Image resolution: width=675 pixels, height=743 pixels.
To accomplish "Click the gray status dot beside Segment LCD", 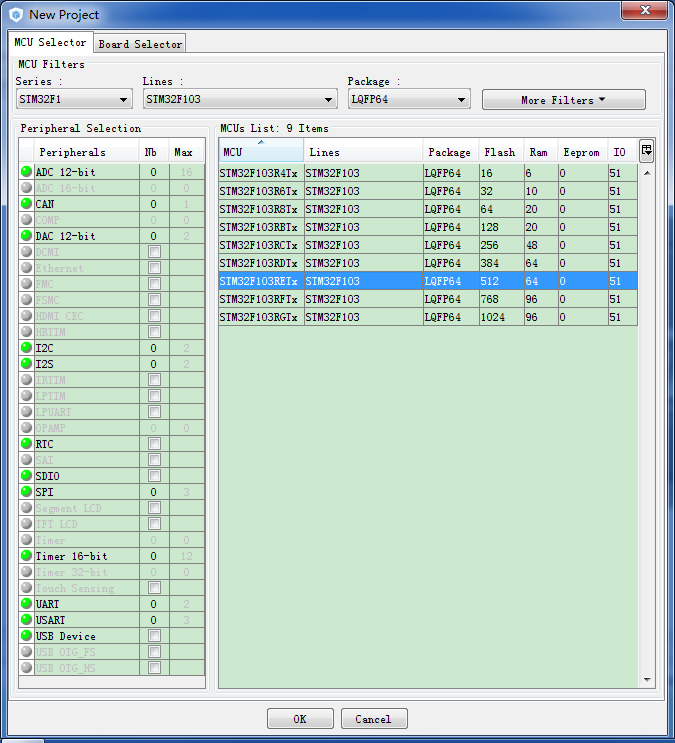I will (x=27, y=507).
